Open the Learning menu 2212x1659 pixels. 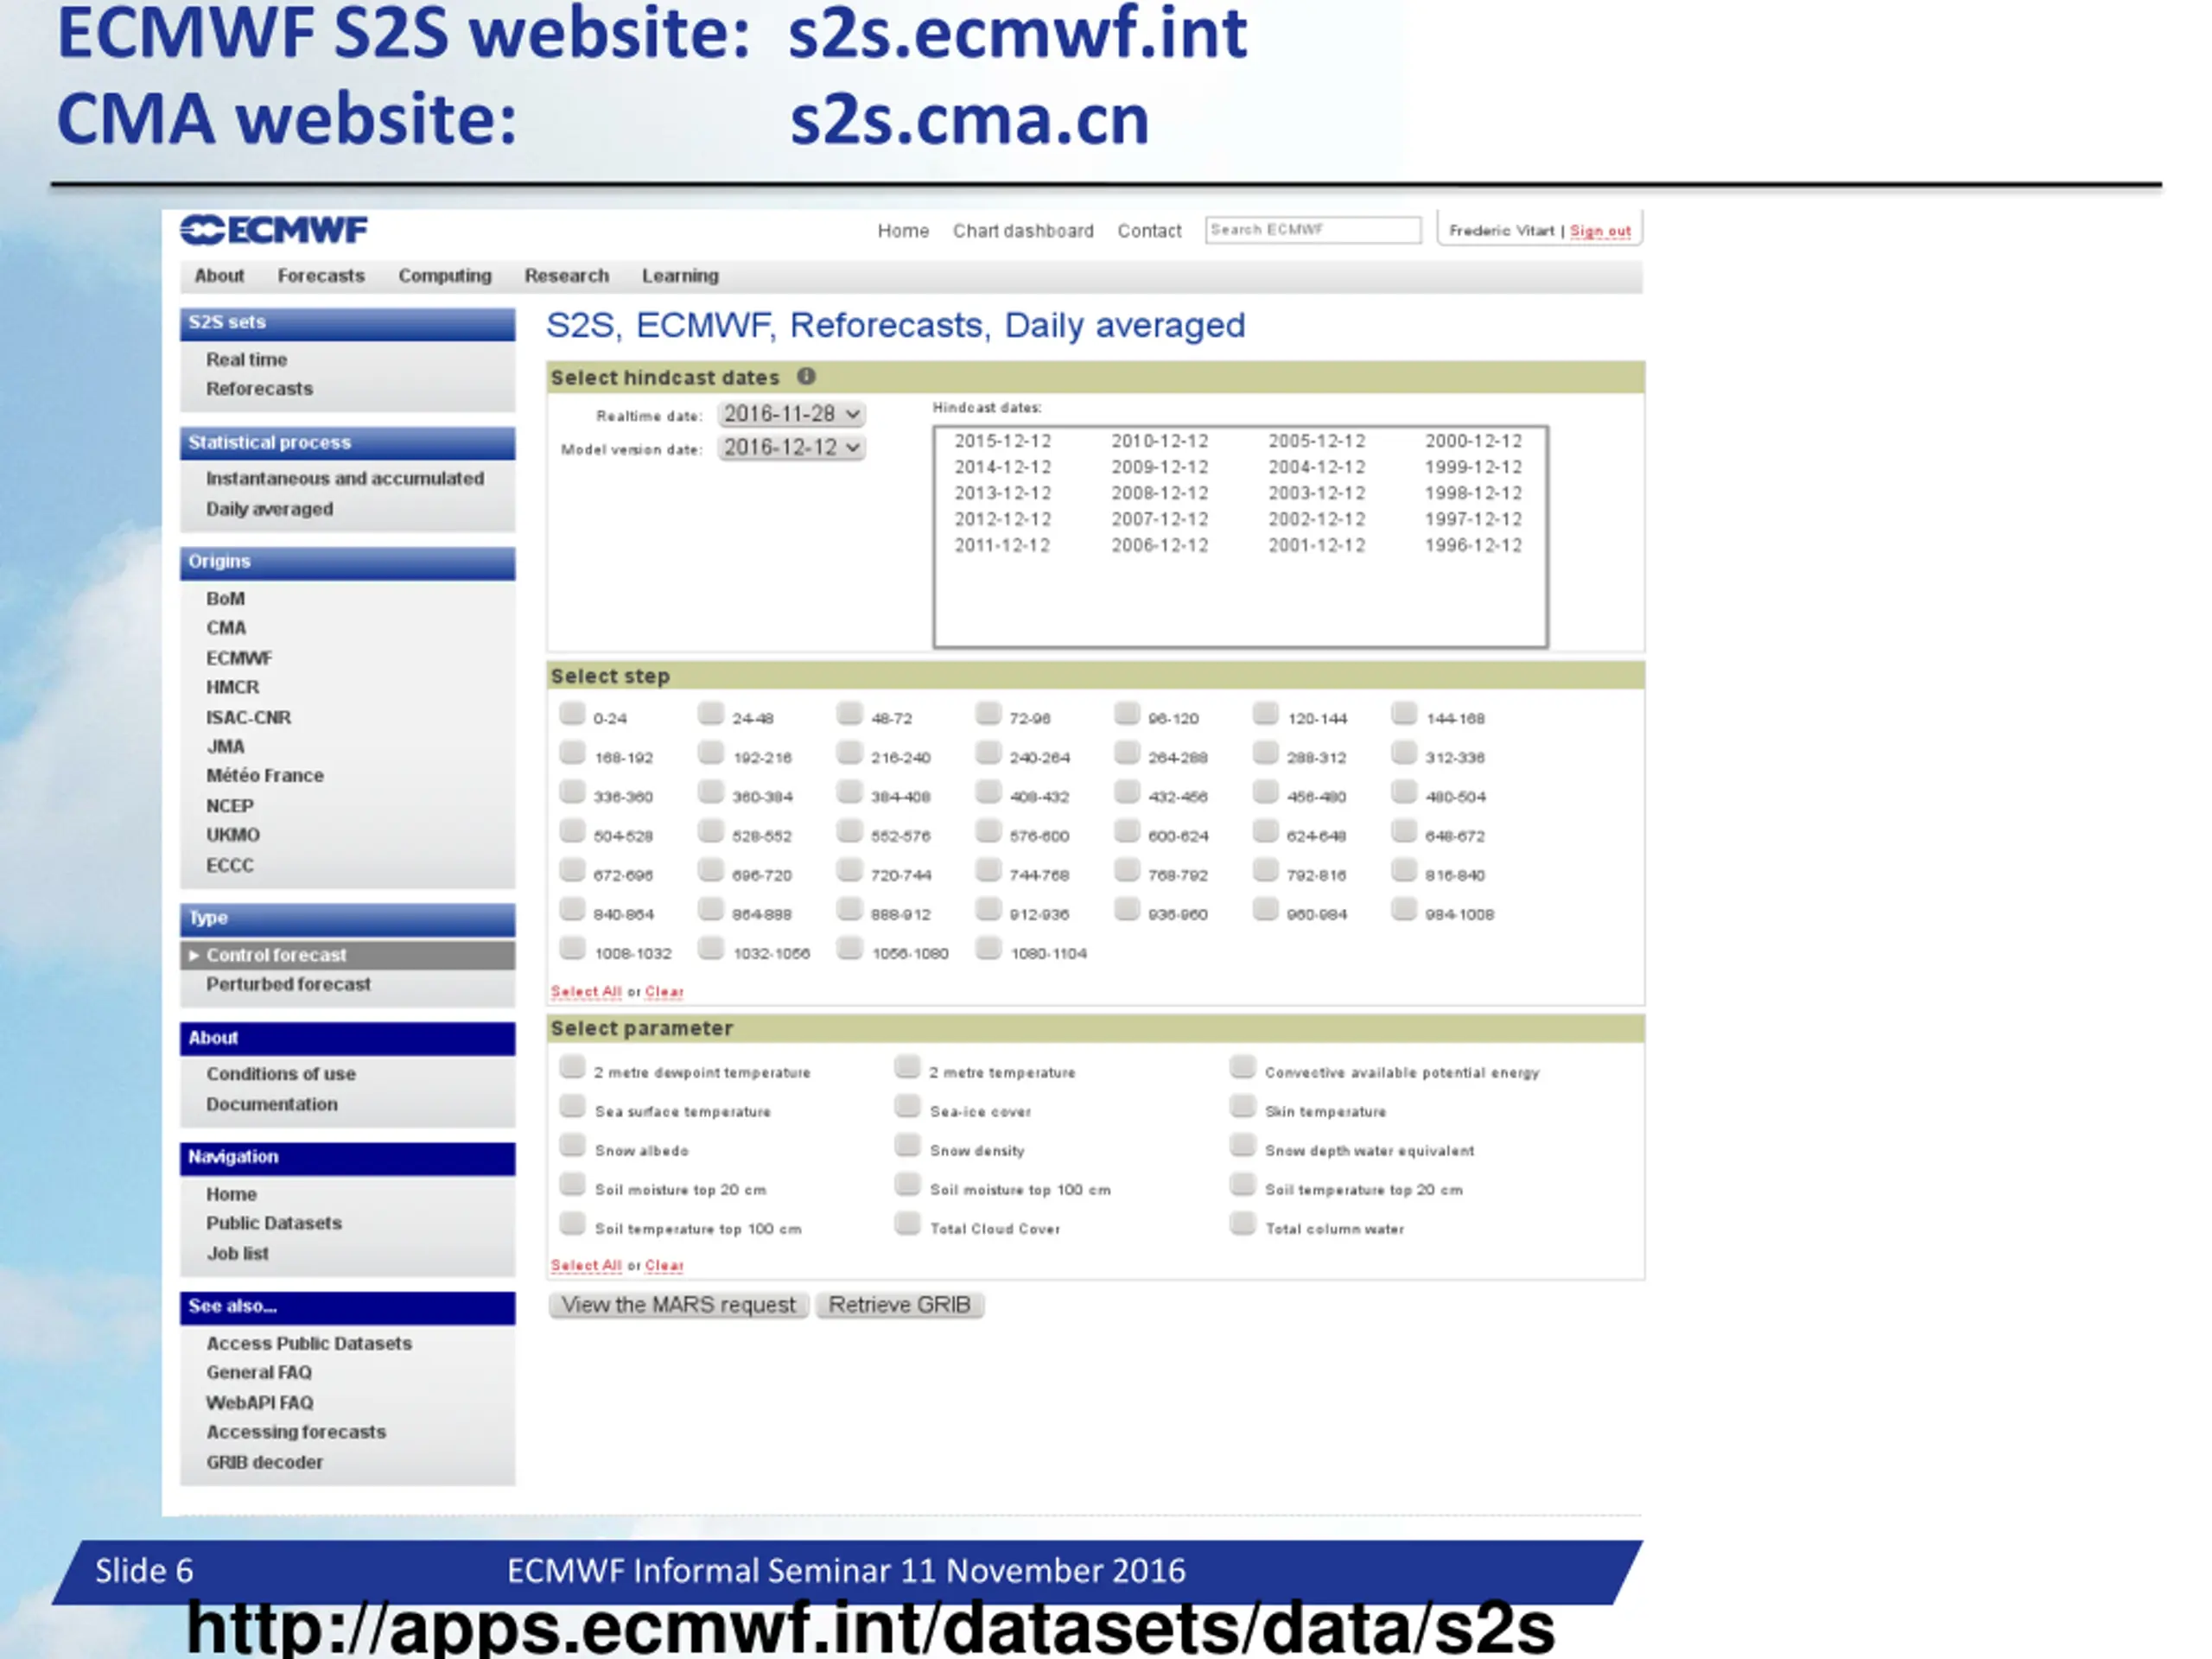click(x=680, y=276)
